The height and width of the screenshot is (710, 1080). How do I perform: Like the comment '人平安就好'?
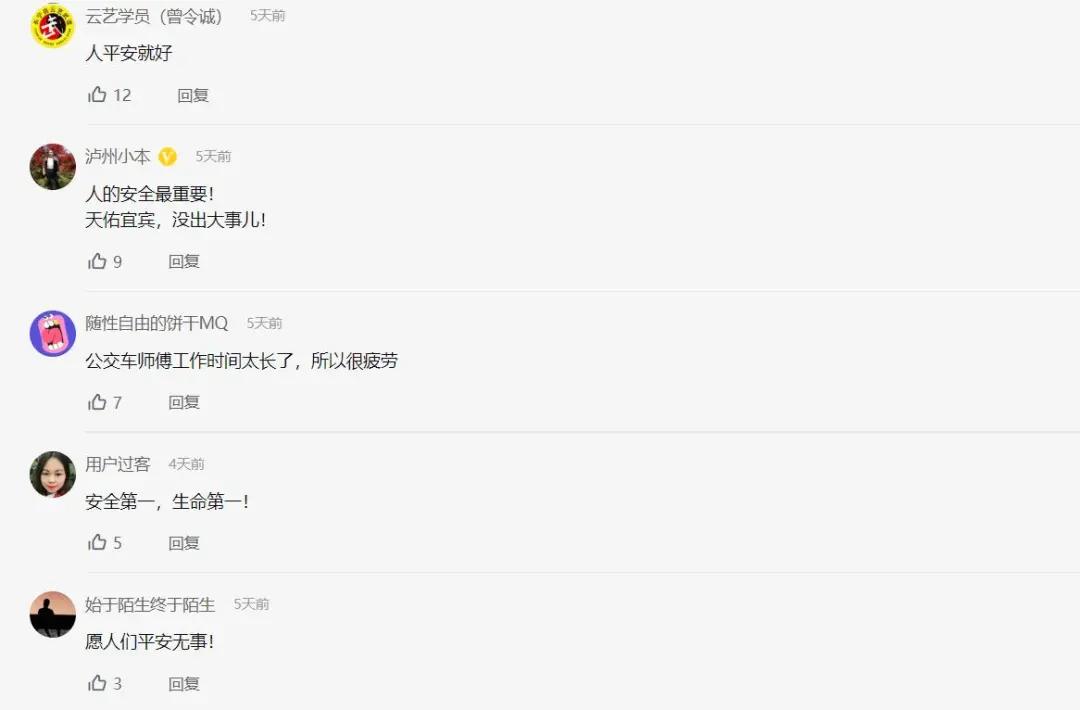97,95
